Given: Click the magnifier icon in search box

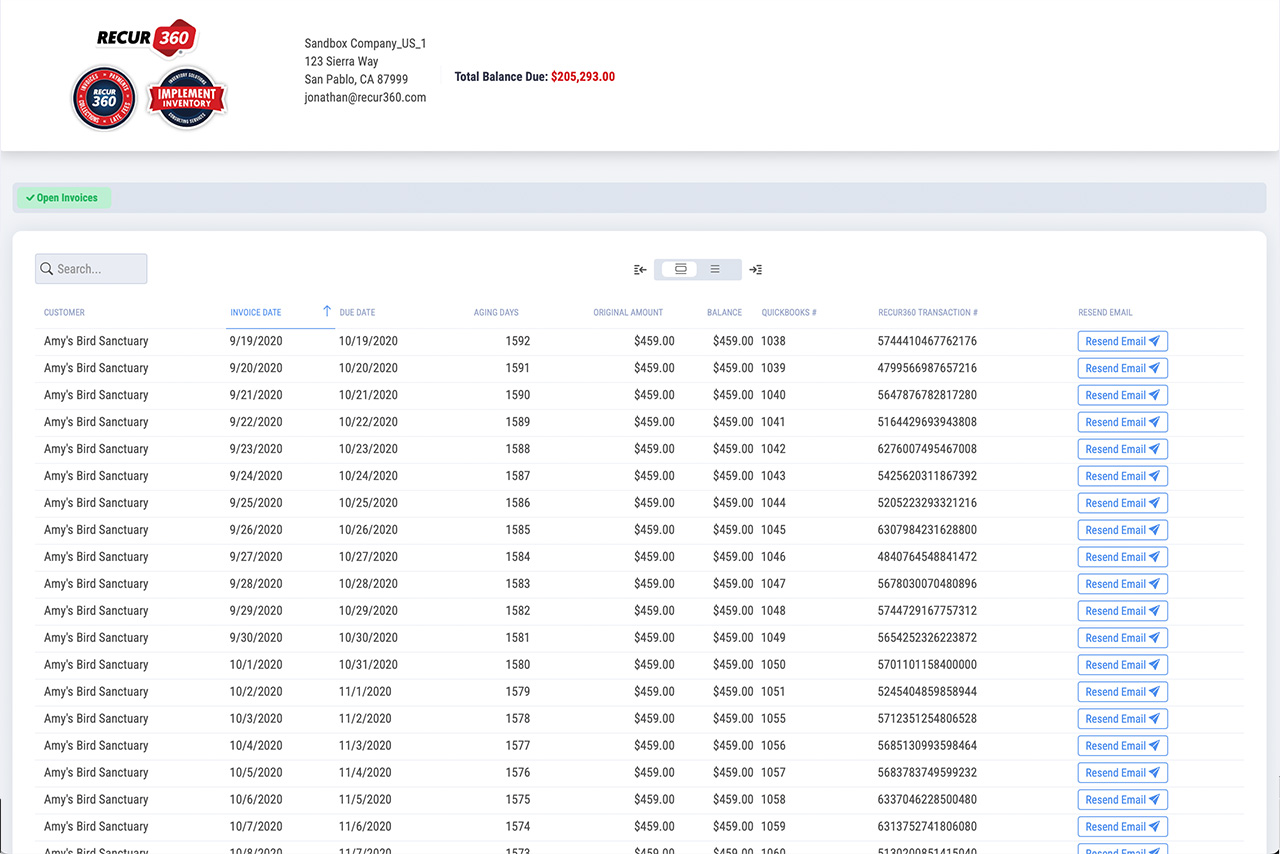Looking at the screenshot, I should point(47,269).
